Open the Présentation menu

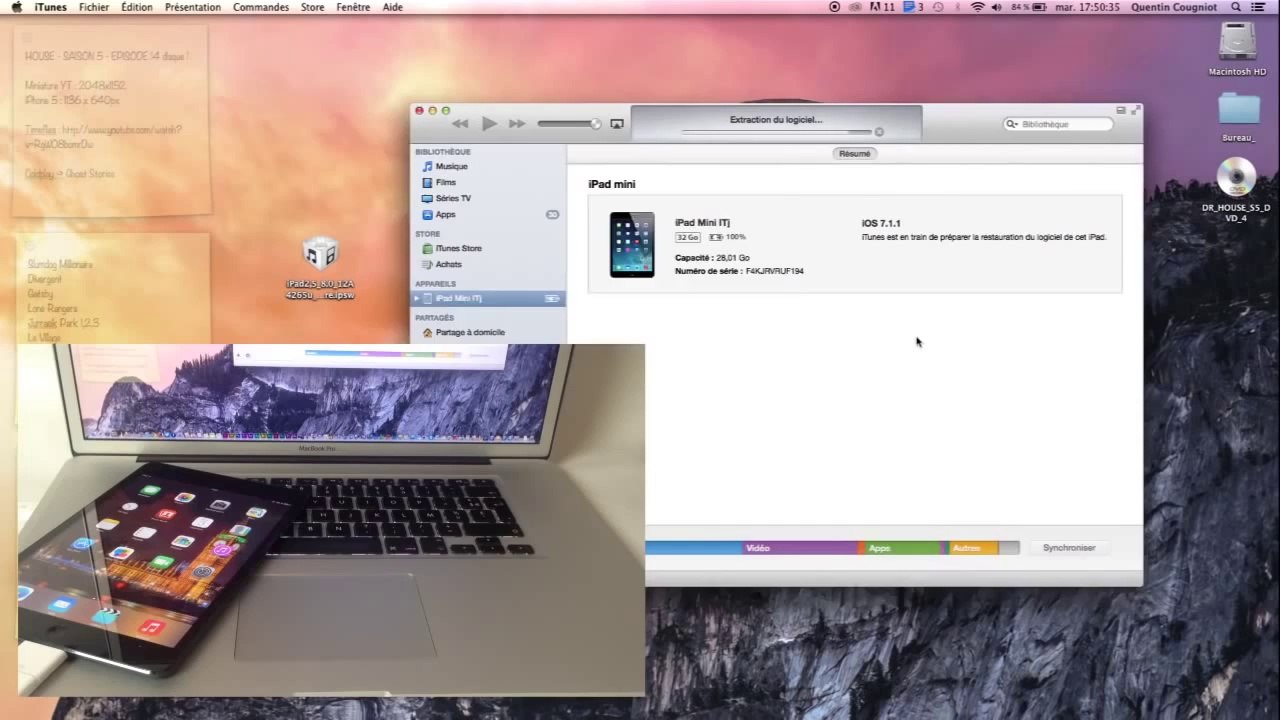(193, 7)
